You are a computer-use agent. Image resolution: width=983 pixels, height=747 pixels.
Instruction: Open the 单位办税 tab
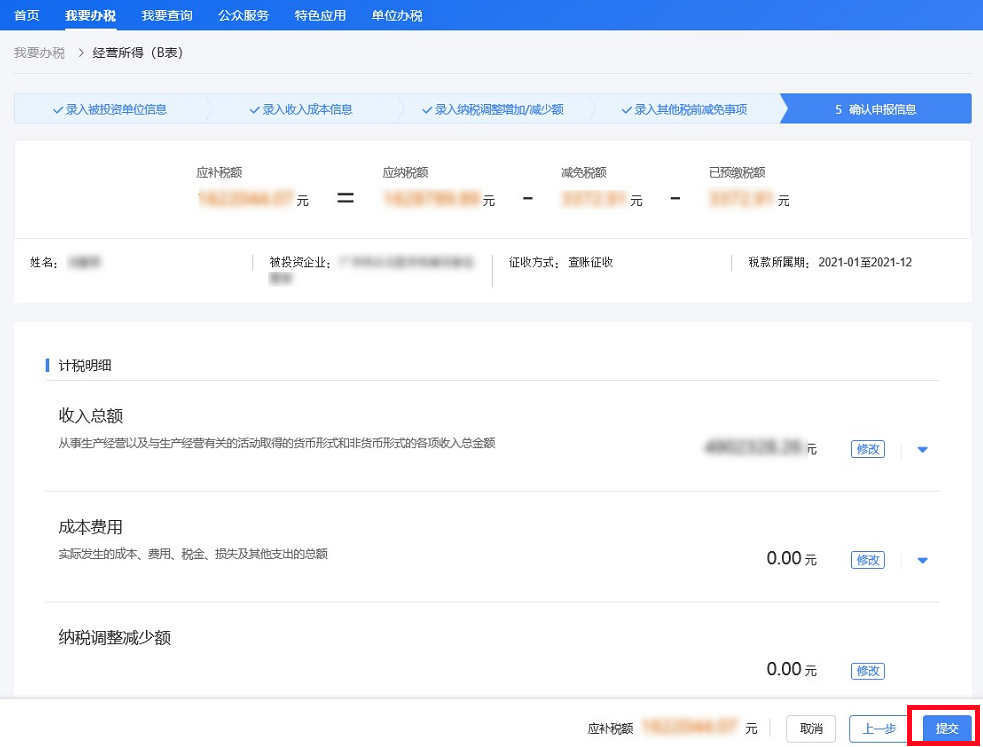point(397,15)
